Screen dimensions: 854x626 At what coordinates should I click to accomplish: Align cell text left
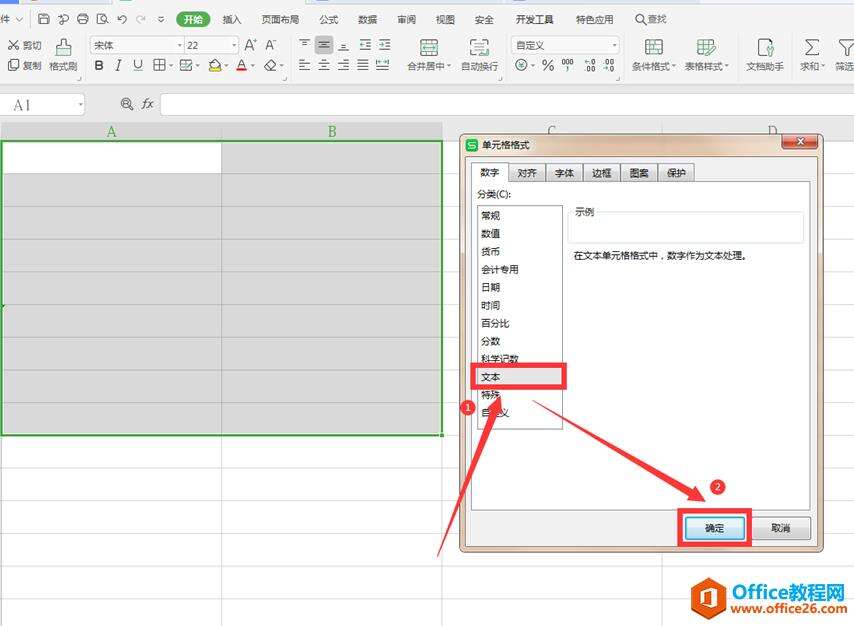pos(304,65)
